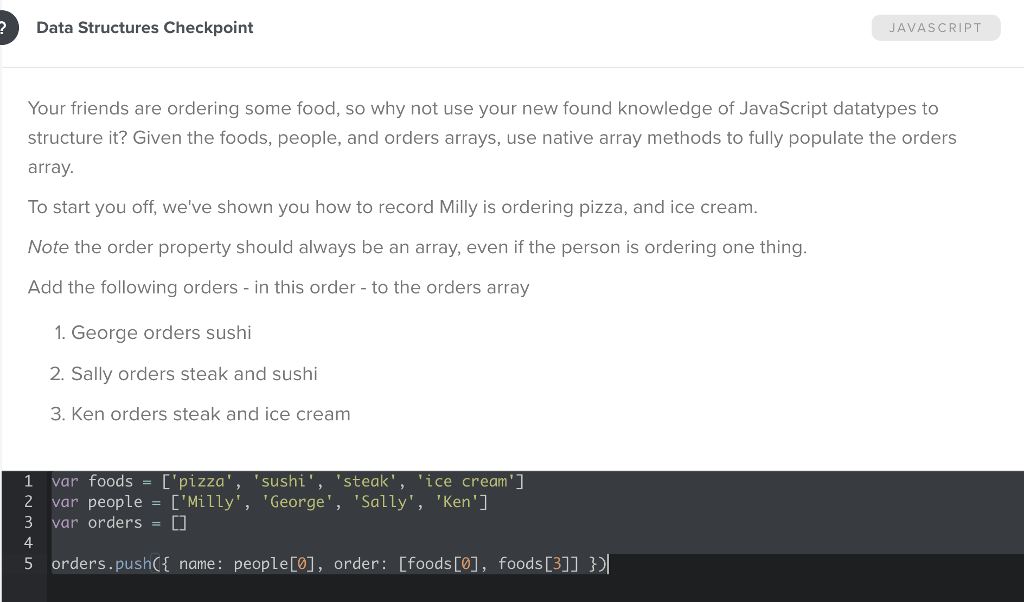Select the 'pizza' string in the foods array
Viewport: 1024px width, 602px height.
200,481
